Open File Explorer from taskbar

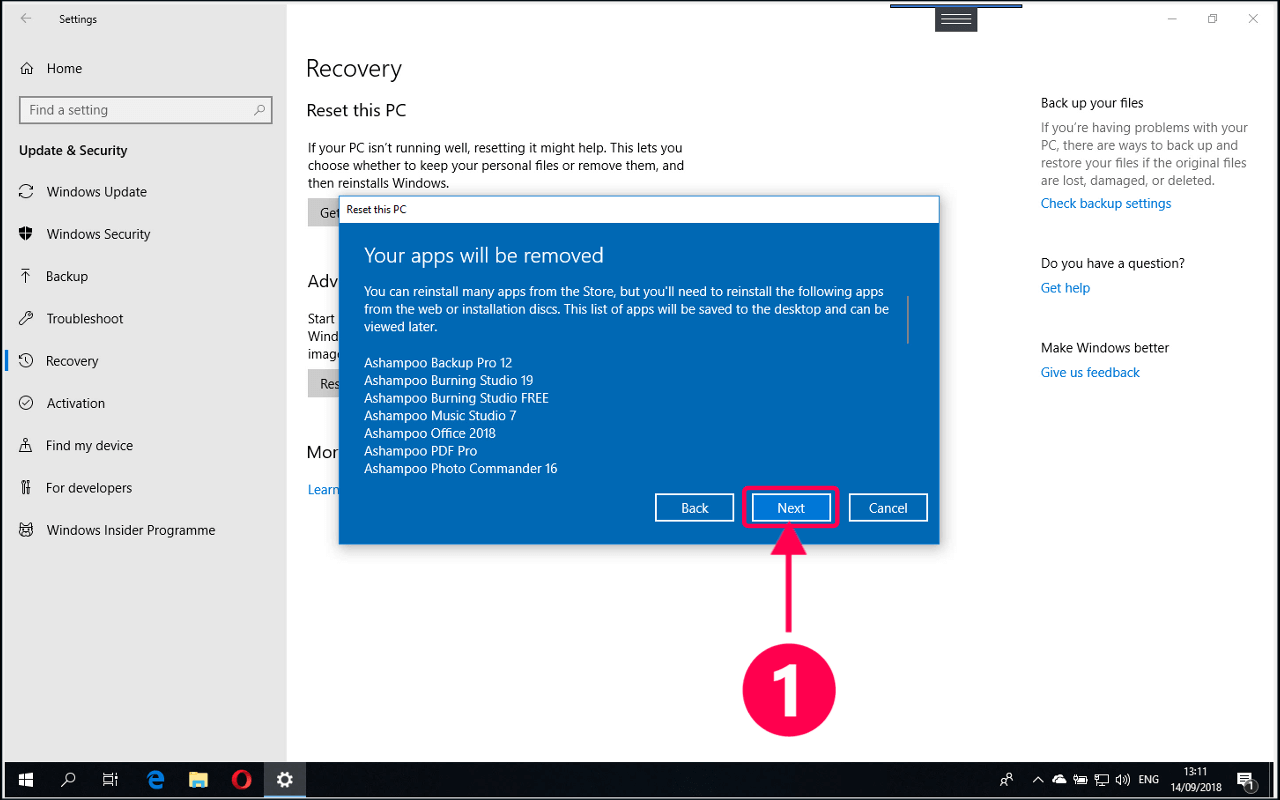coord(198,780)
